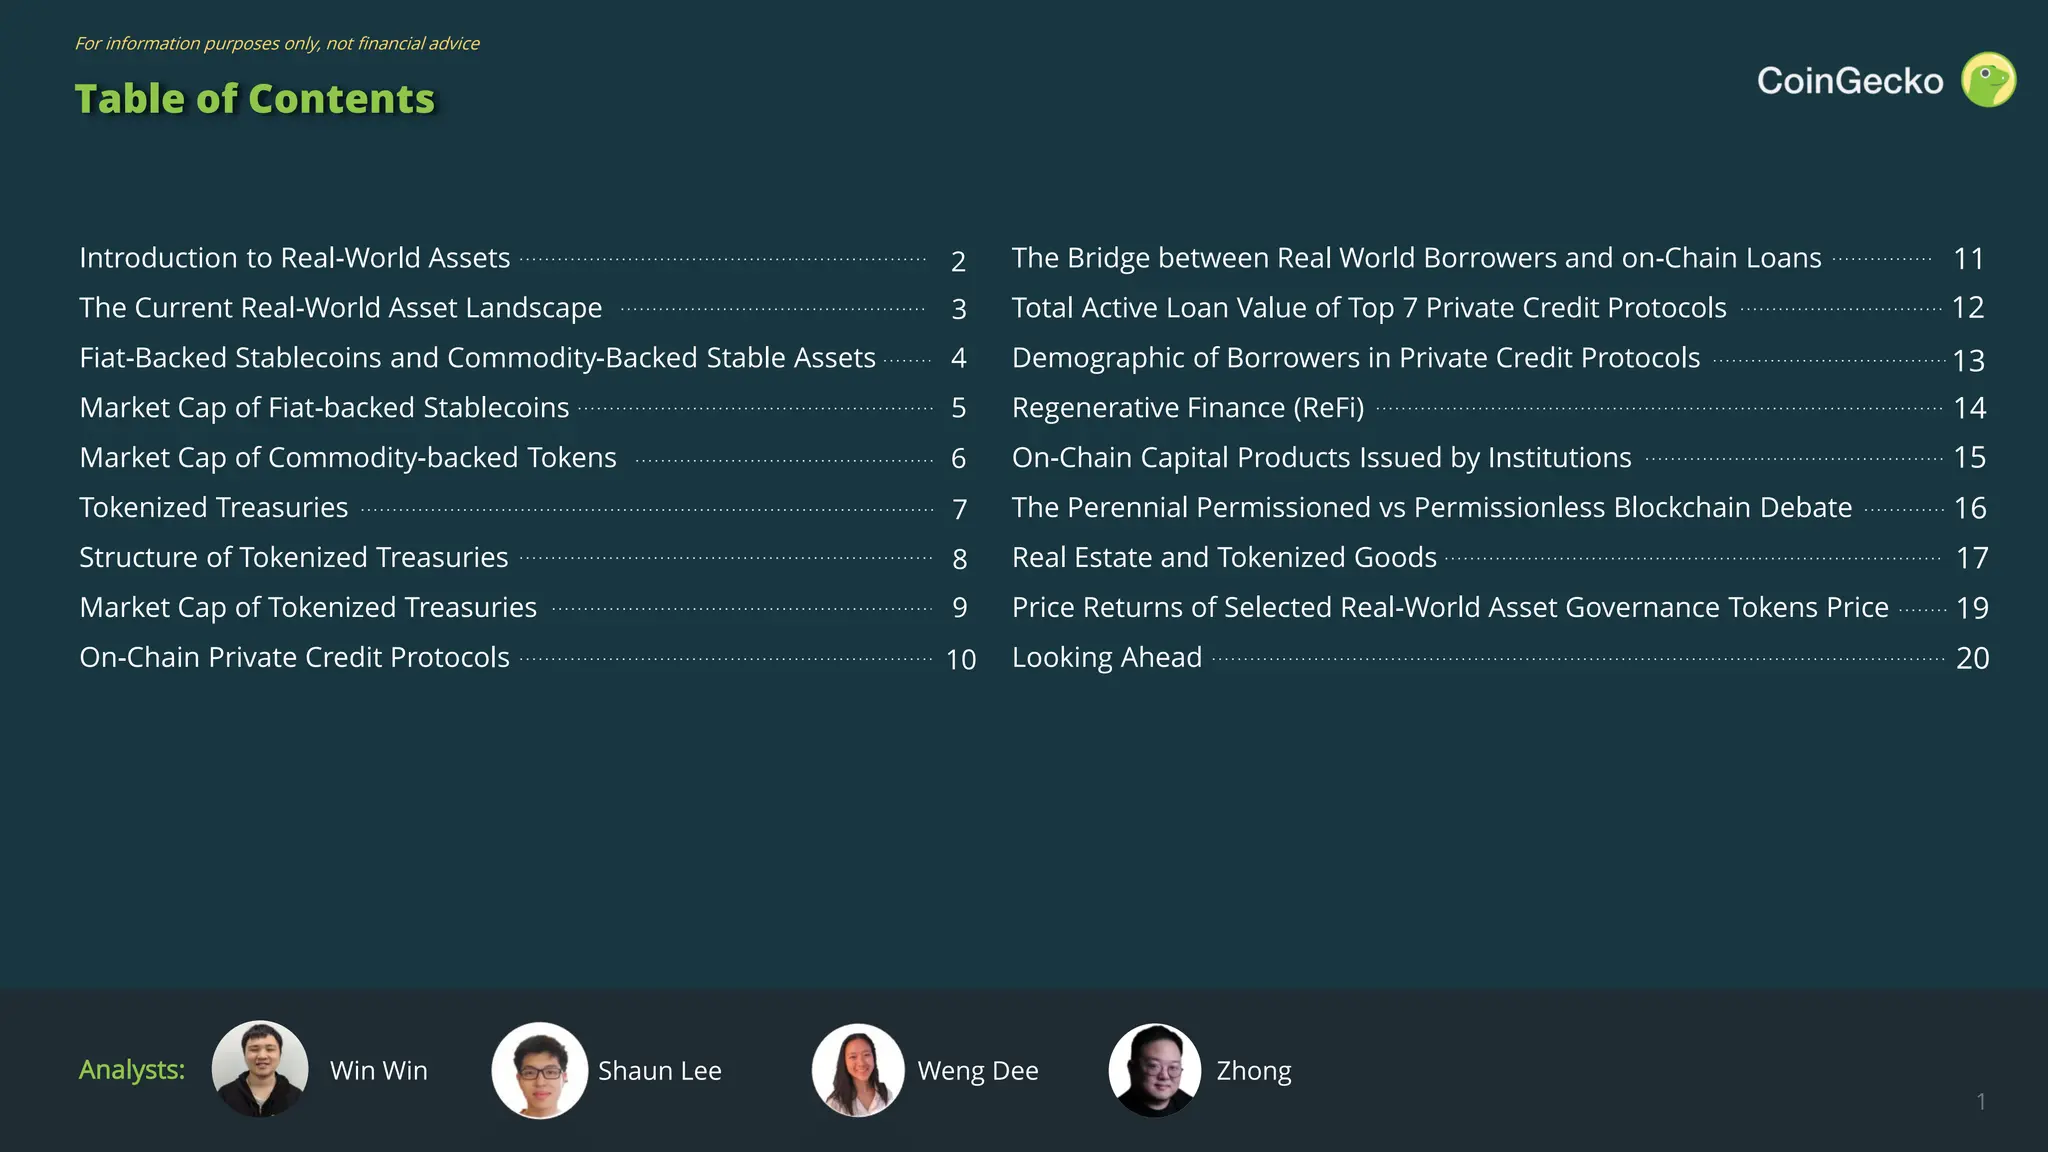Click the name Weng Dee

pos(978,1071)
